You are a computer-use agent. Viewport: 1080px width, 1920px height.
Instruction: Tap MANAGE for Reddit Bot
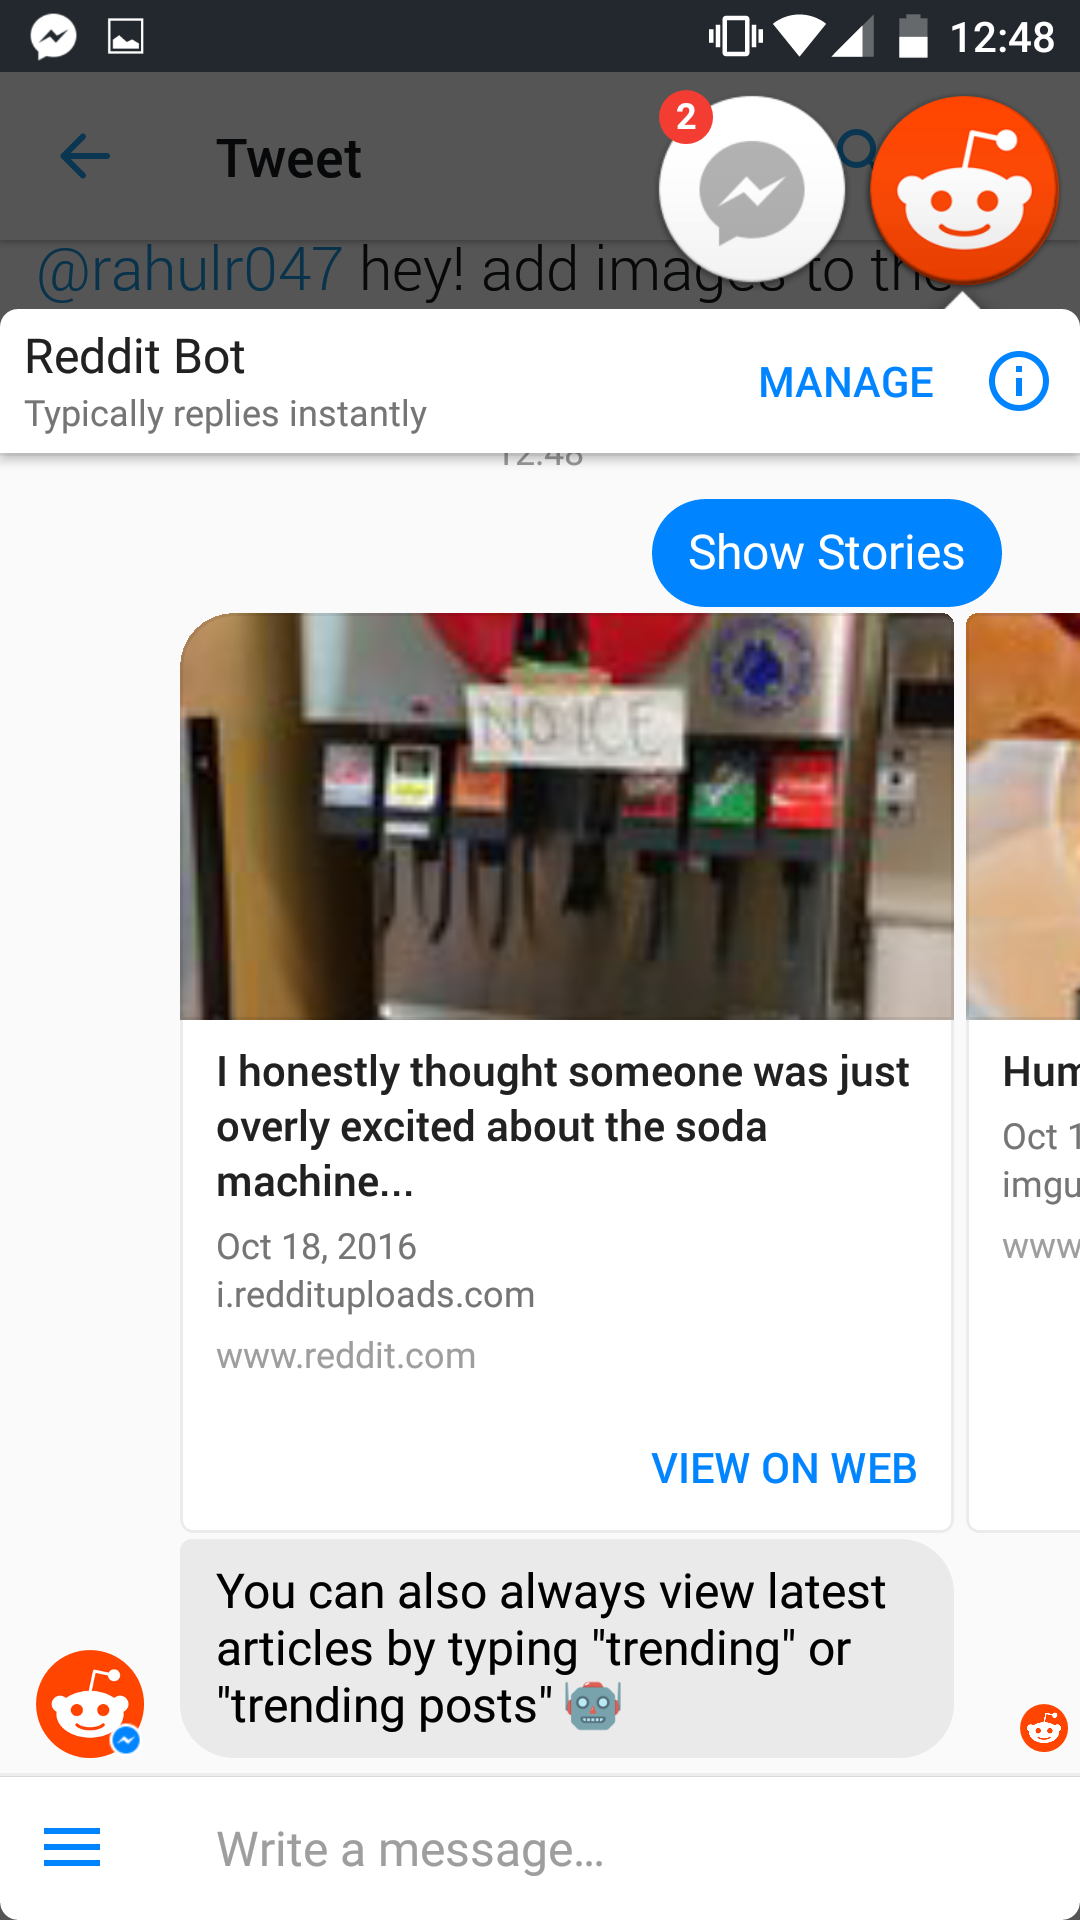846,383
